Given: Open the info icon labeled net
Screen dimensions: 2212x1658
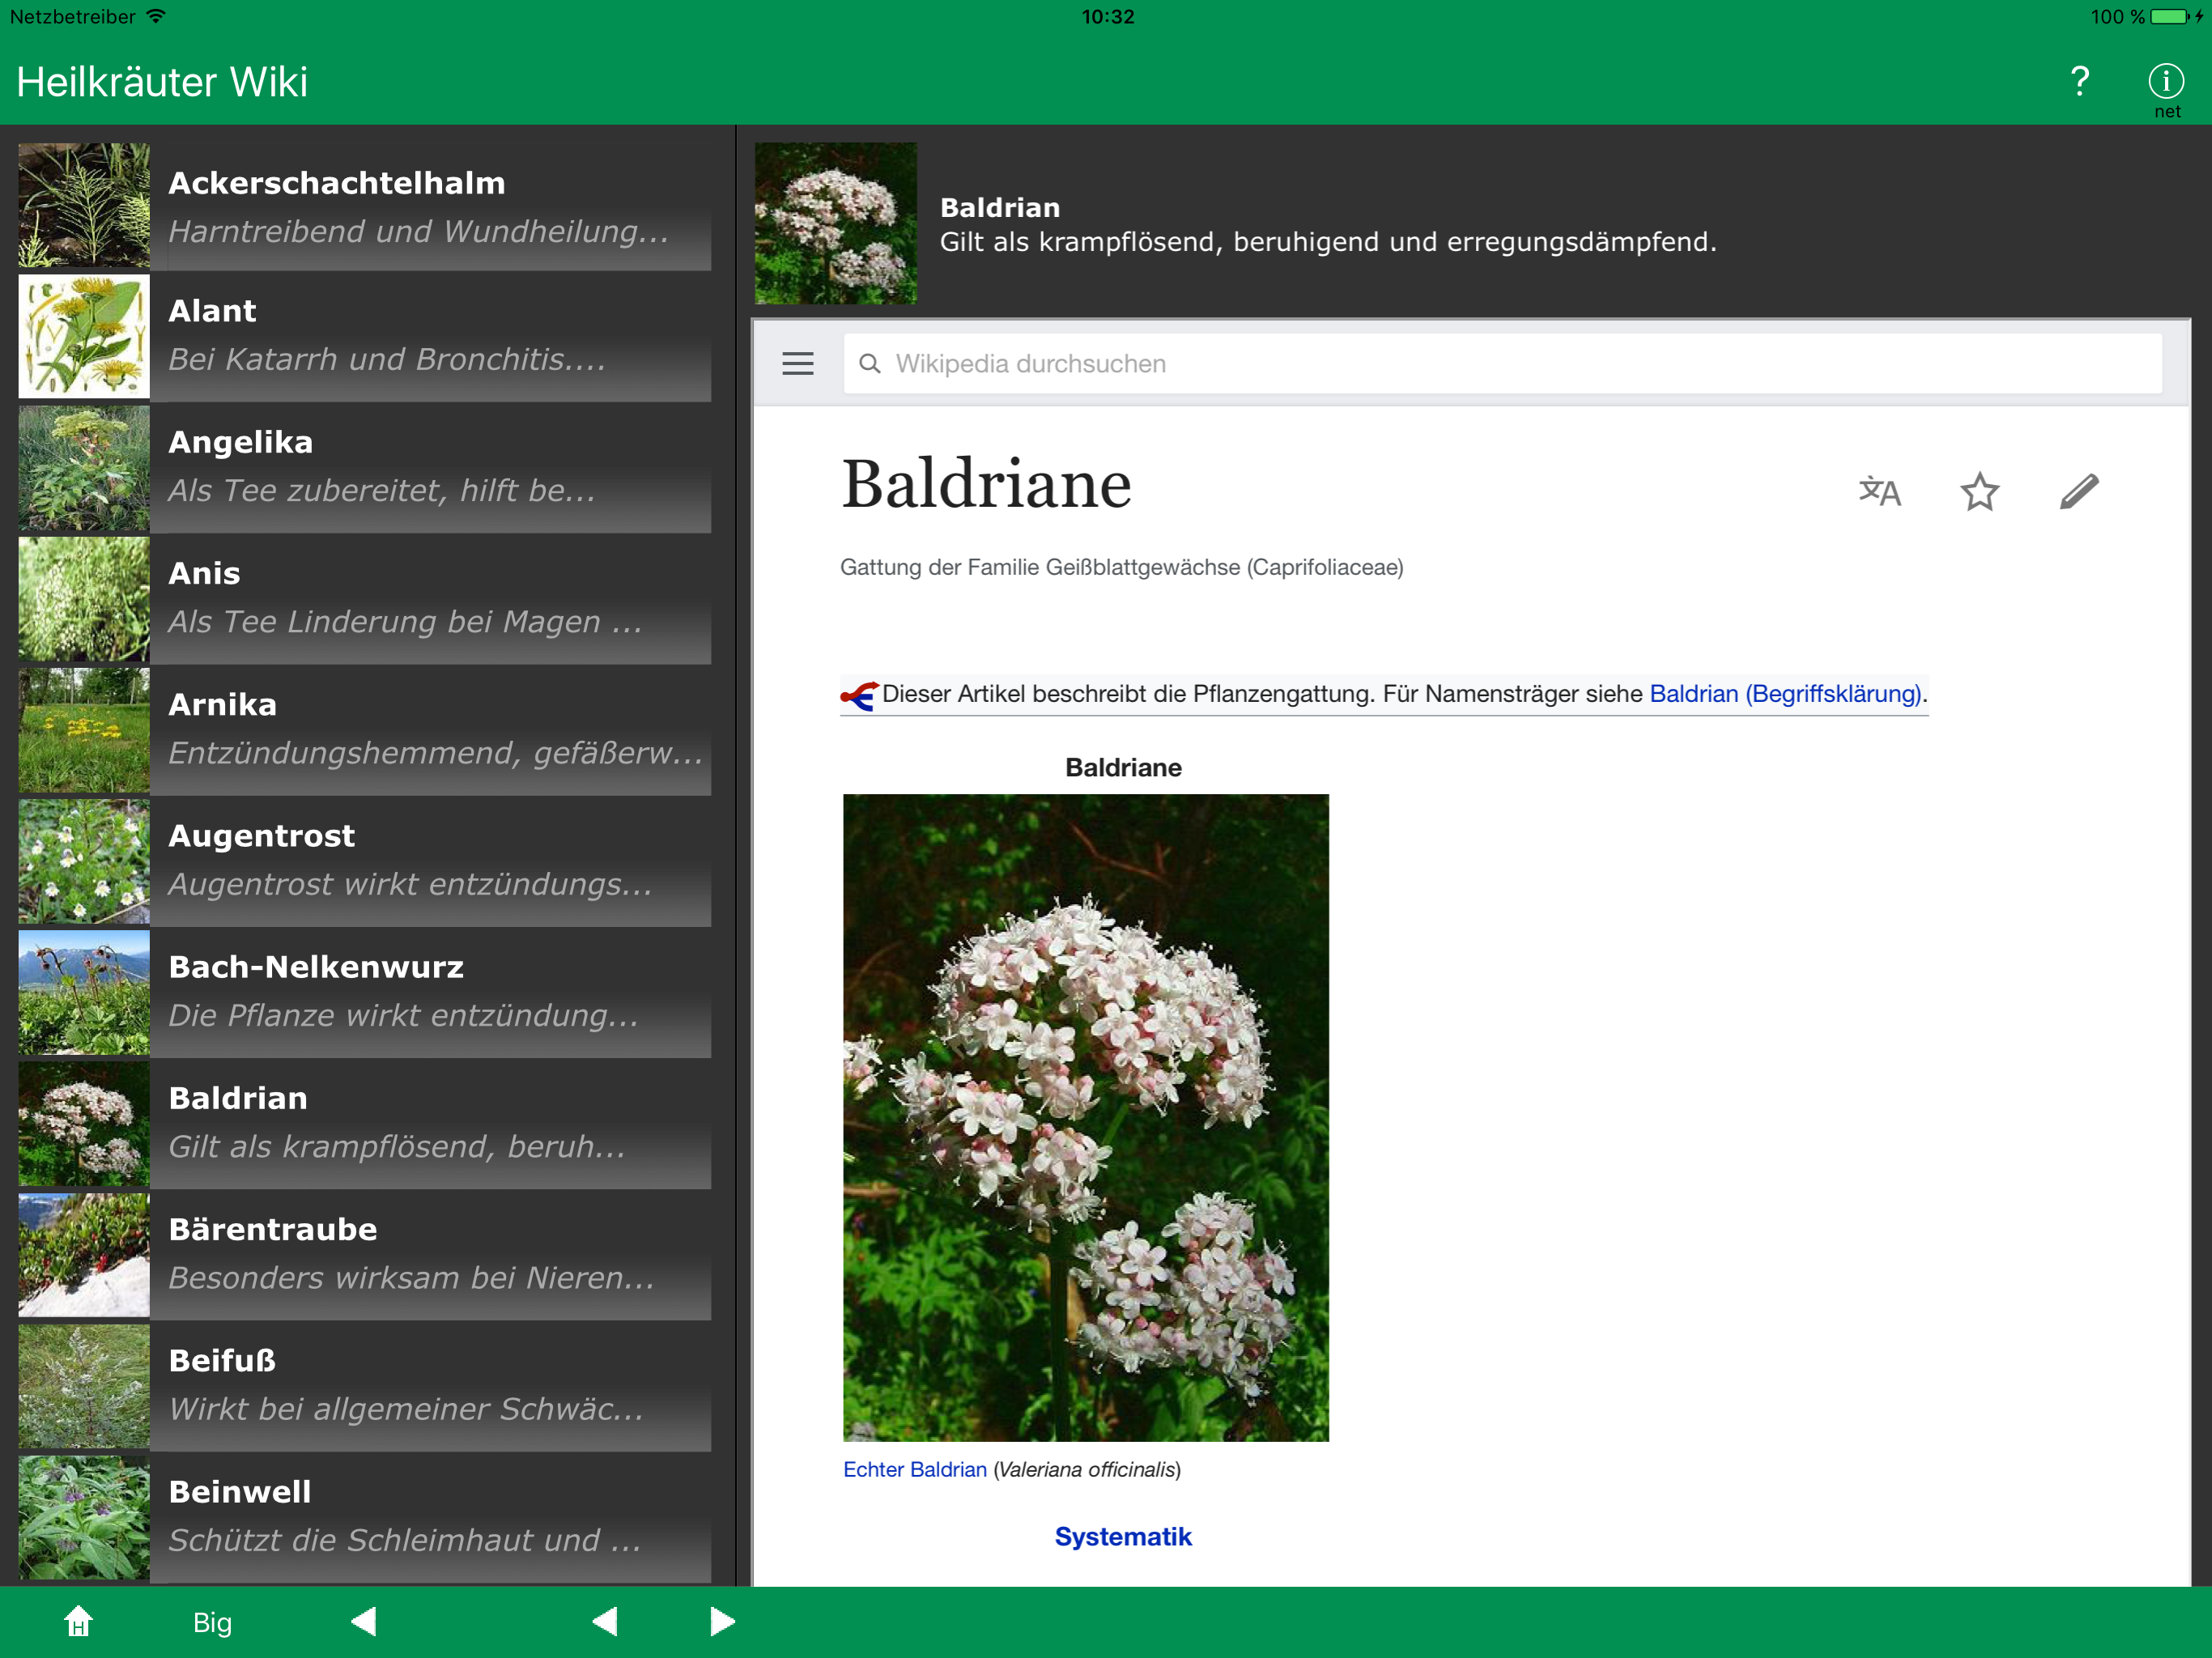Looking at the screenshot, I should click(2165, 83).
